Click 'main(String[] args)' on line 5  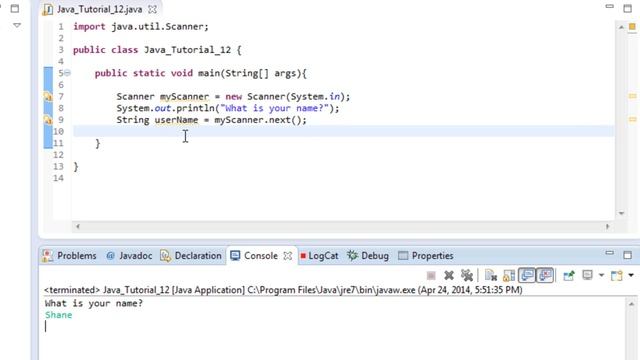click(250, 73)
